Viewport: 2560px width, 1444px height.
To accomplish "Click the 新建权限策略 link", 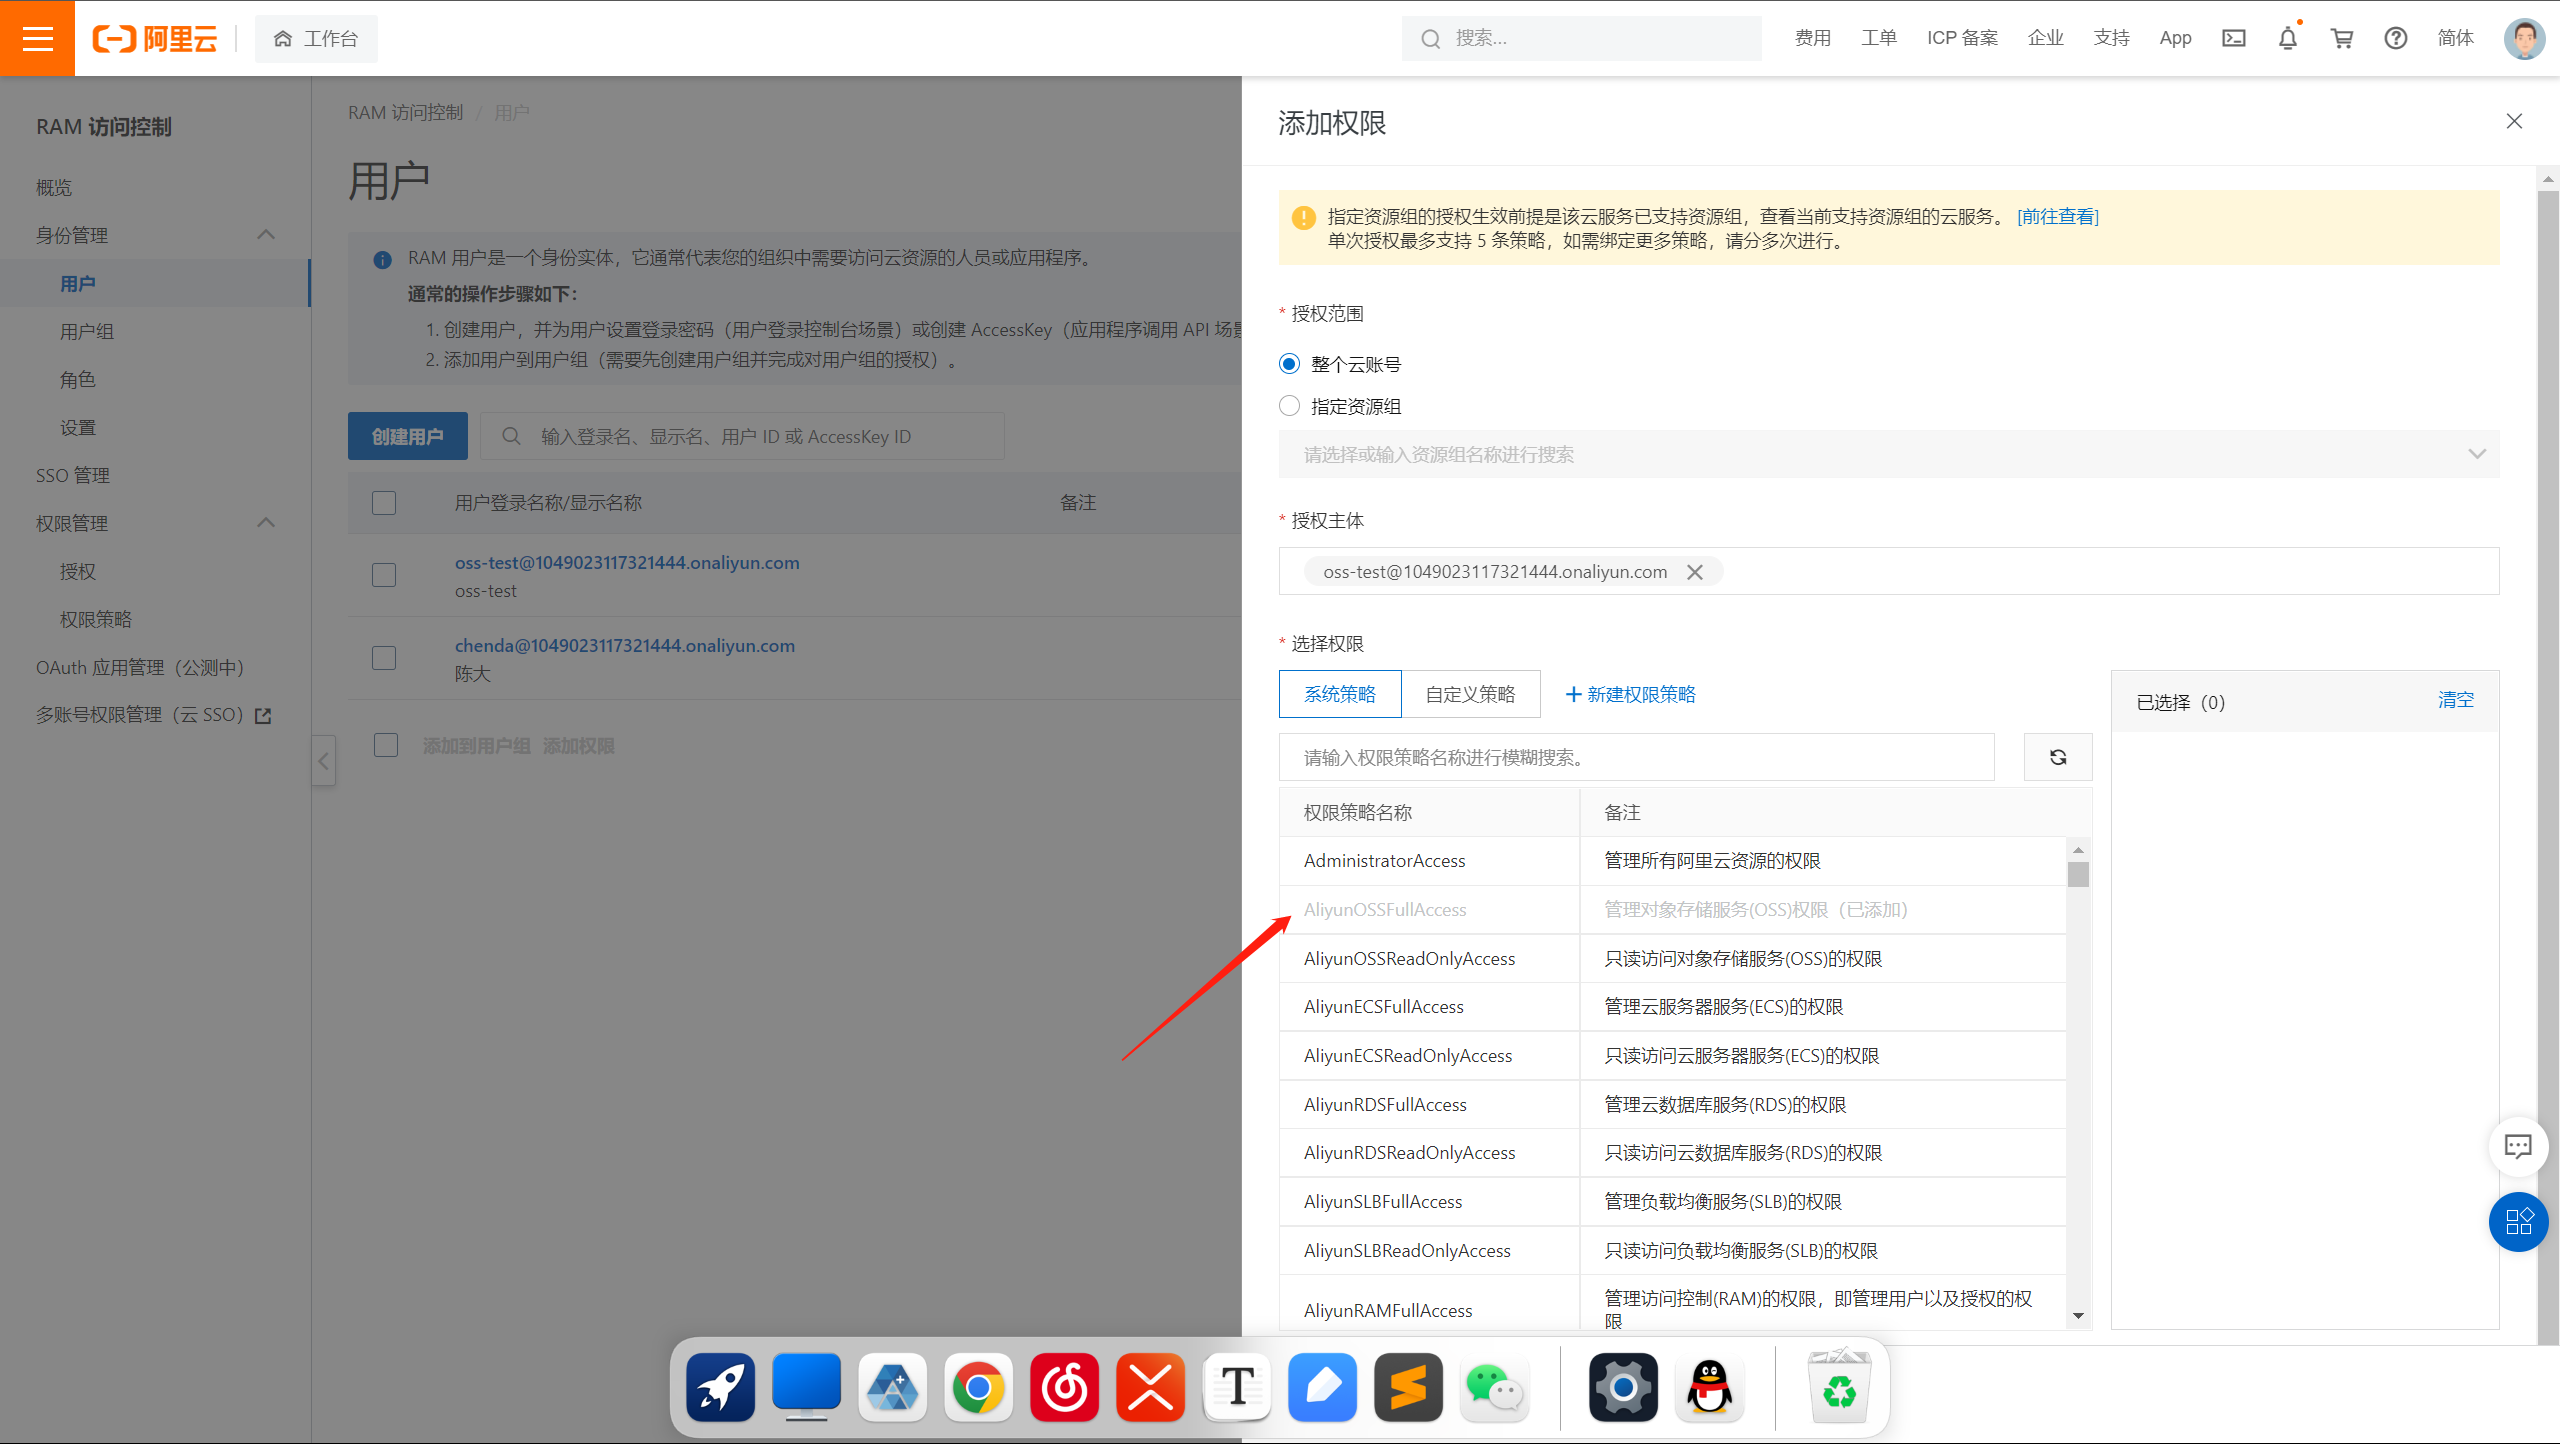I will pos(1630,694).
